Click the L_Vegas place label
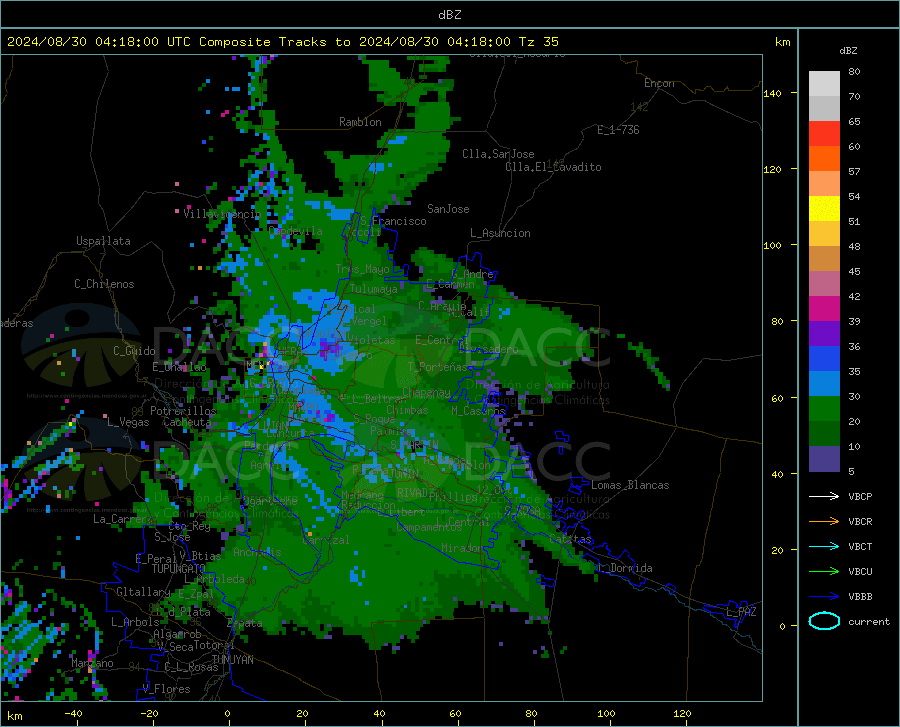 (128, 422)
